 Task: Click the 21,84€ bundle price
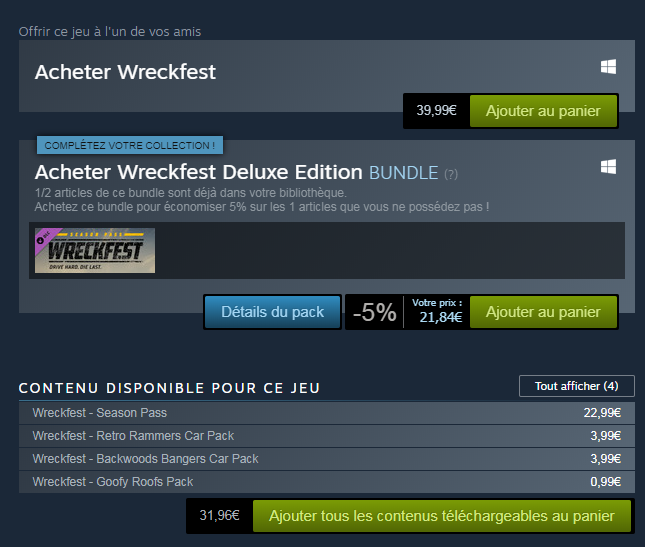tap(439, 317)
